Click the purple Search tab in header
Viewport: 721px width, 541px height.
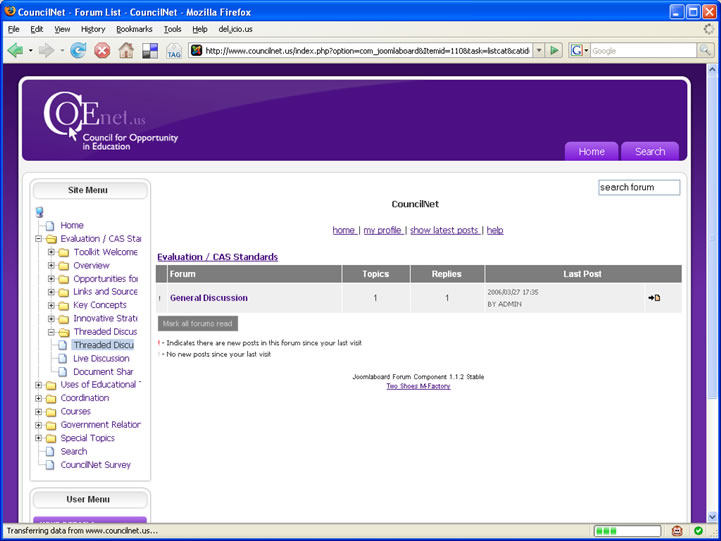click(x=650, y=151)
